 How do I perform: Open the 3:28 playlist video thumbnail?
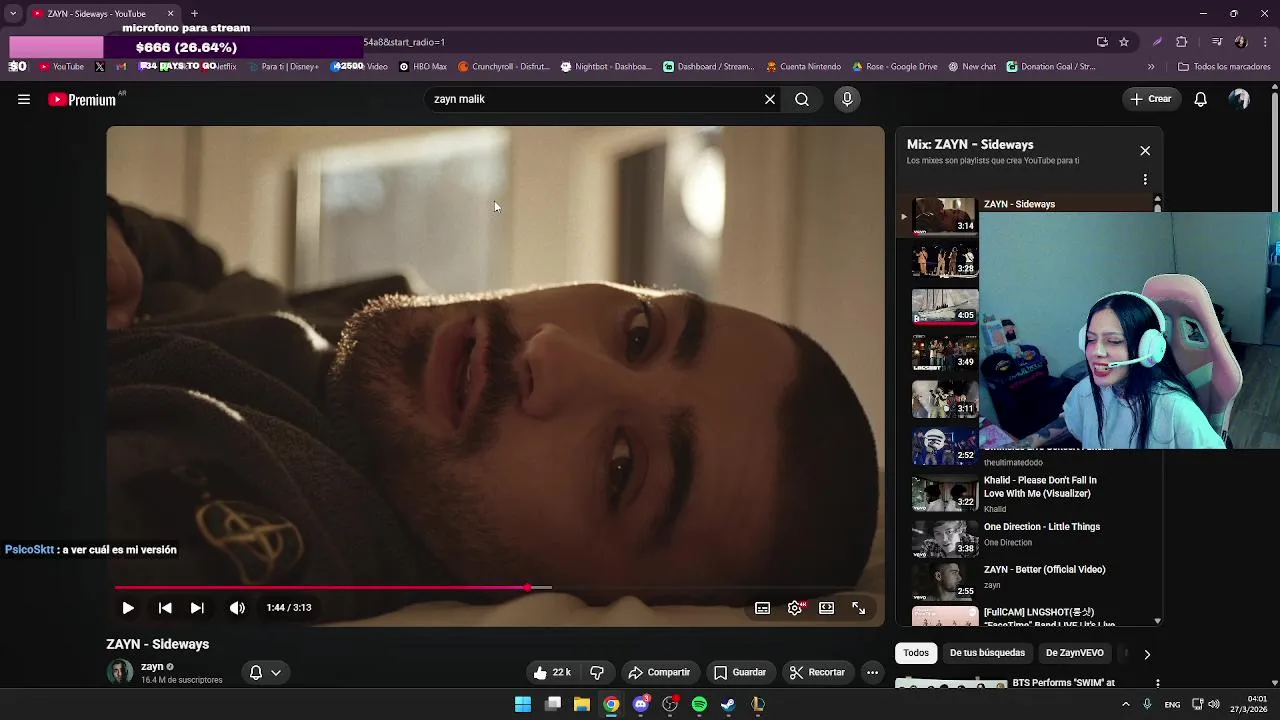944,260
